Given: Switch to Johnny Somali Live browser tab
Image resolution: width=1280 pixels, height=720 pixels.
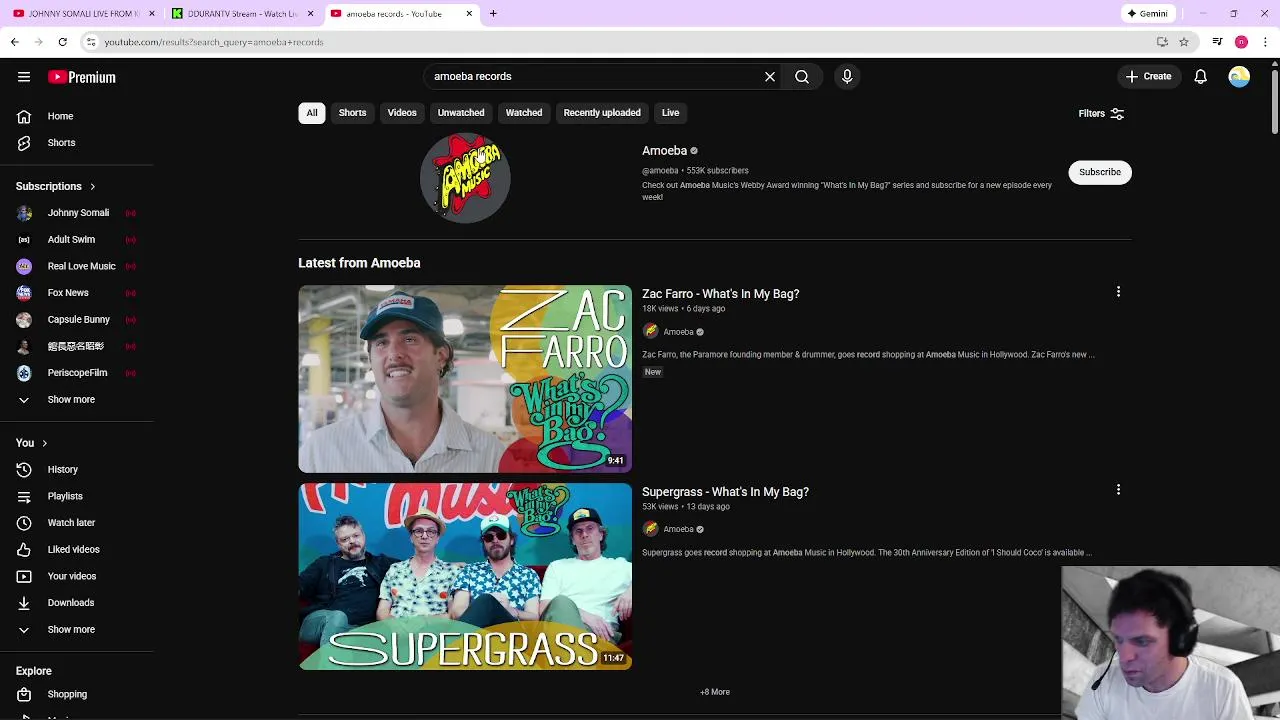Looking at the screenshot, I should [82, 13].
